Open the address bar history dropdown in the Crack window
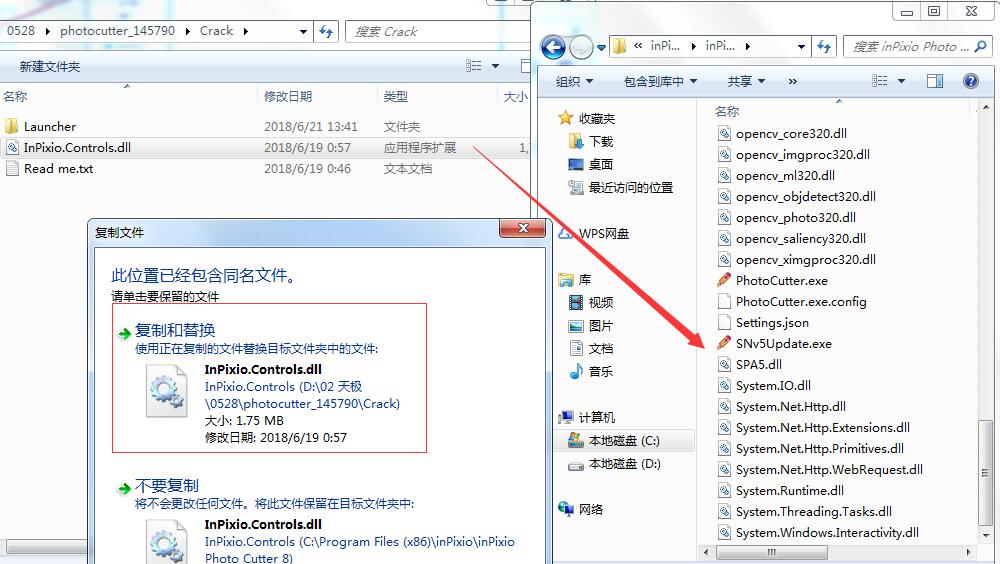The height and width of the screenshot is (564, 1000). (304, 31)
